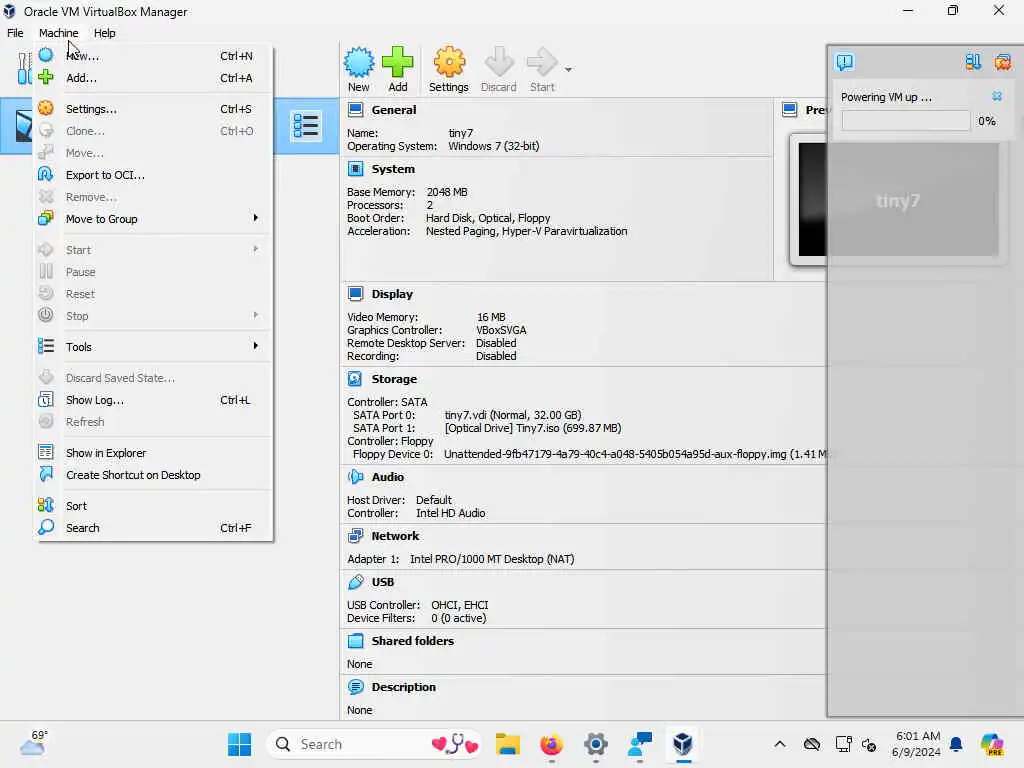Choose Sort in the Machine menu
1024x768 pixels.
[153, 505]
